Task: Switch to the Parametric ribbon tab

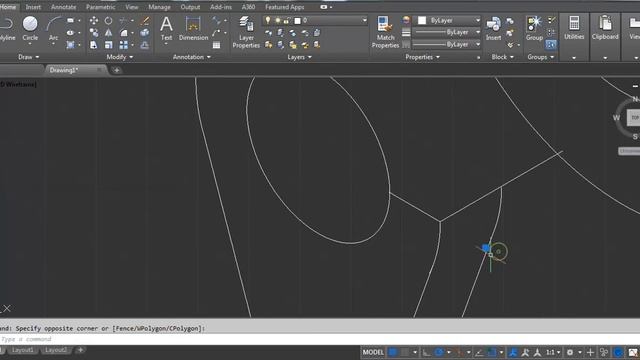Action: [x=100, y=7]
